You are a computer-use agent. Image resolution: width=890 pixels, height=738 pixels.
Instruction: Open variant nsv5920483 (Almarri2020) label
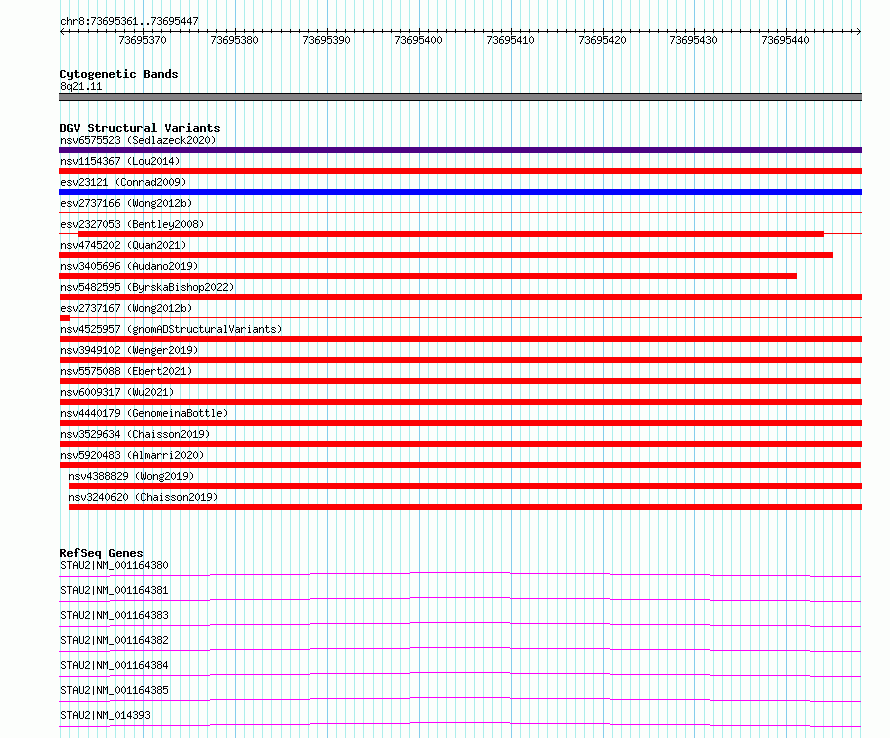132,455
